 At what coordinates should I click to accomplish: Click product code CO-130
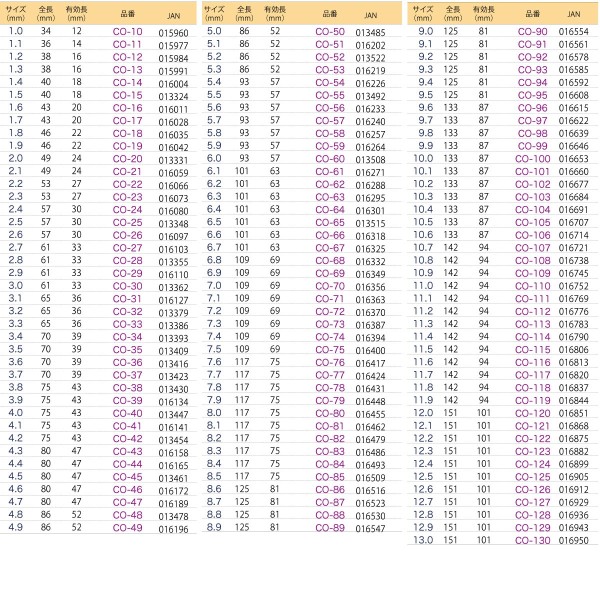pos(532,540)
